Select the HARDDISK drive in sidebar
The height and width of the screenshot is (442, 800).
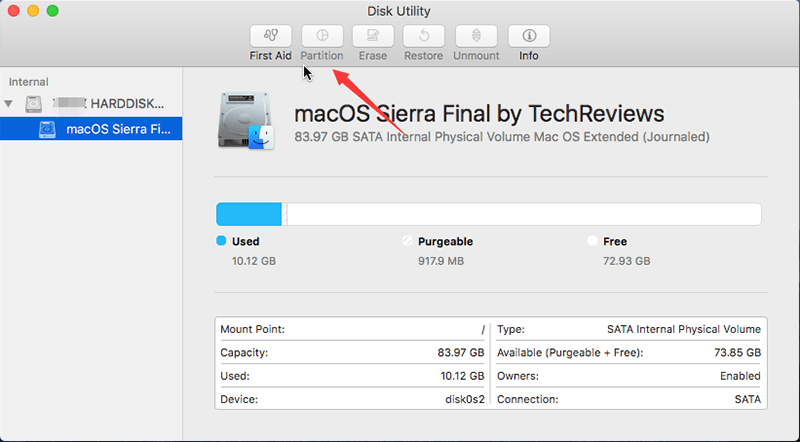[91, 104]
